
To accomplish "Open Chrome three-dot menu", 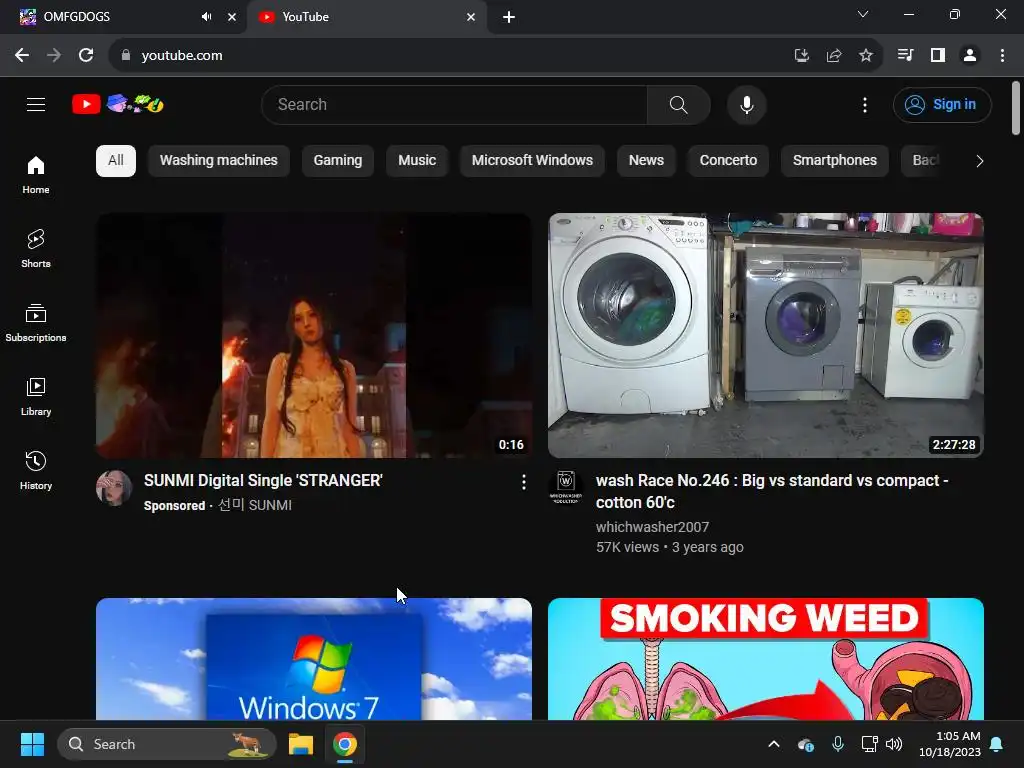I will pos(1002,56).
